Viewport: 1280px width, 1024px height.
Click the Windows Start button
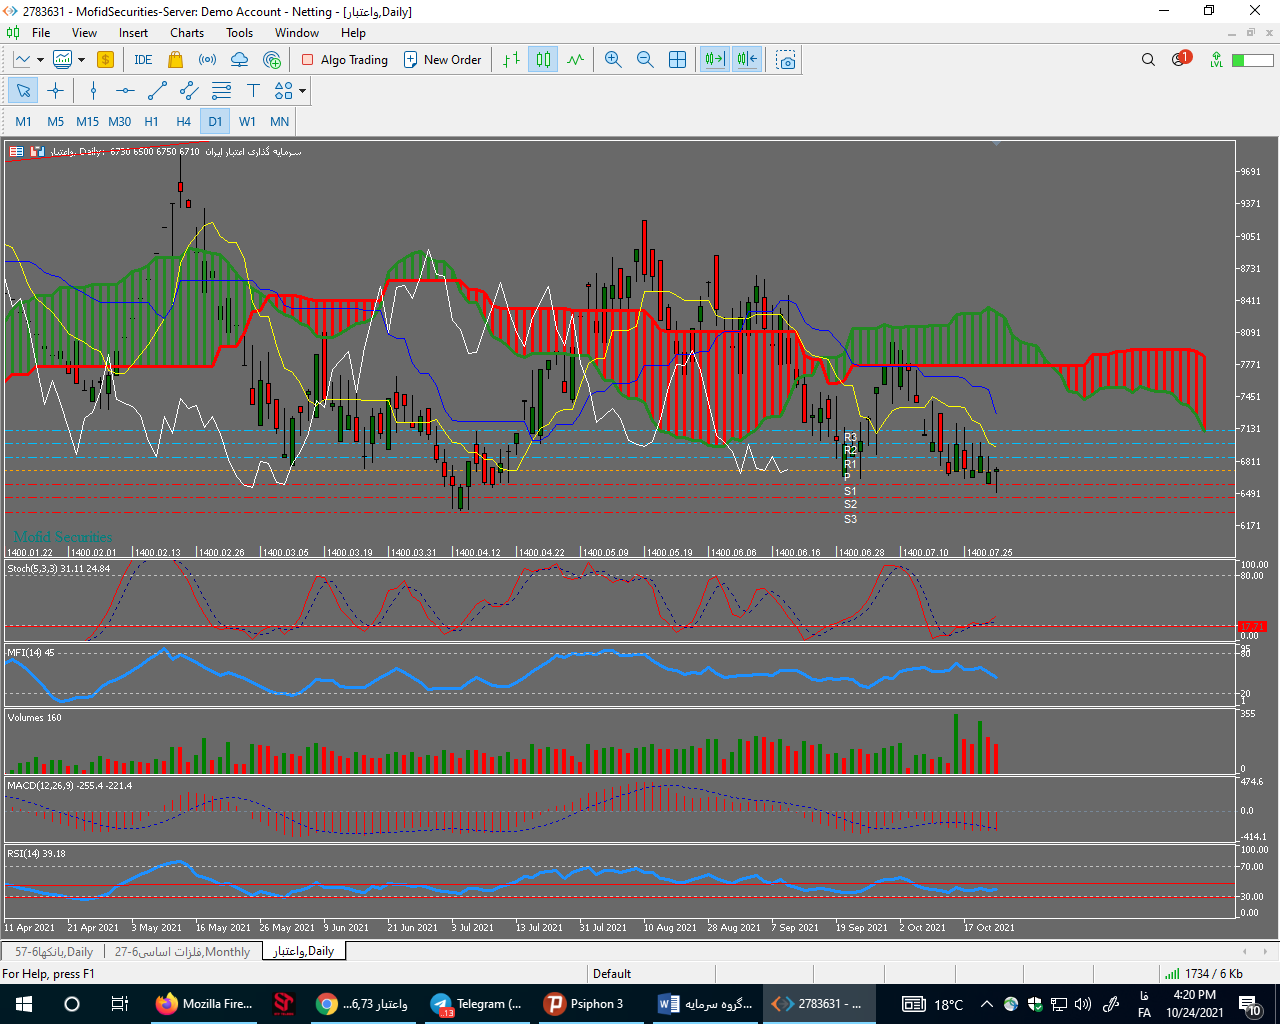(x=24, y=1004)
